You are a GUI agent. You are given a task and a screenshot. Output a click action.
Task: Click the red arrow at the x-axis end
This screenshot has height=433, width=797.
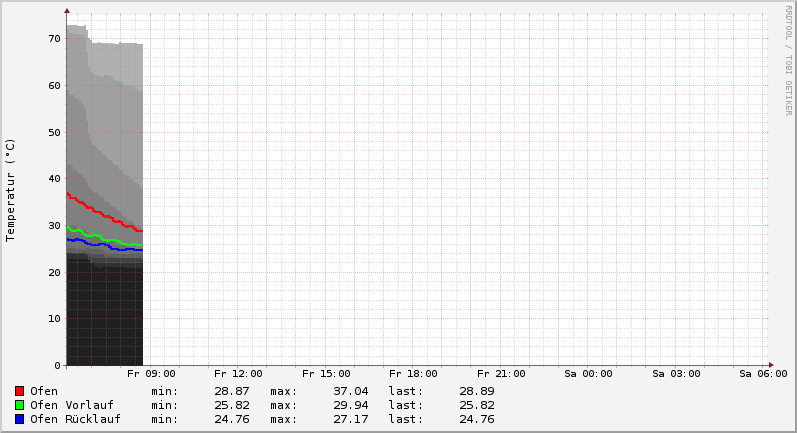[770, 365]
